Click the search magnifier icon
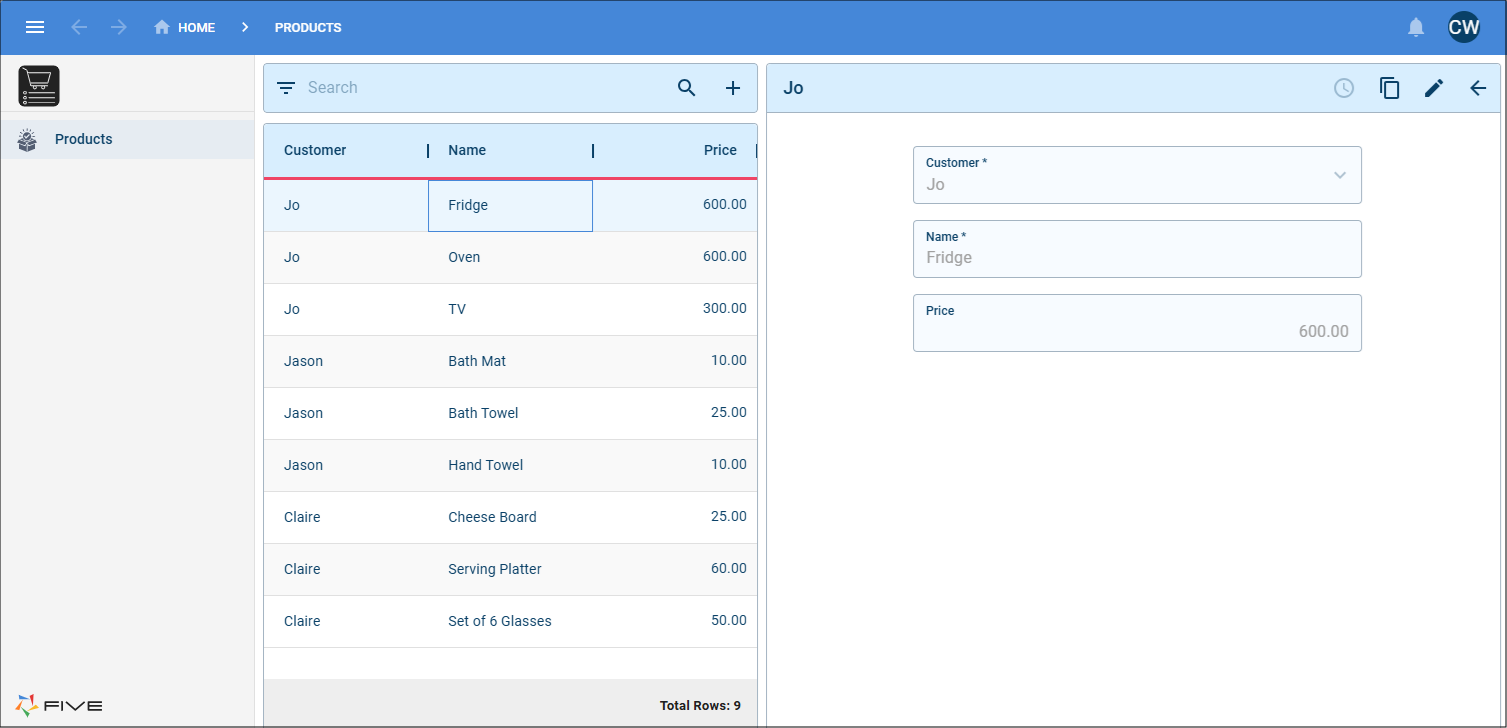Image resolution: width=1507 pixels, height=728 pixels. click(x=687, y=88)
